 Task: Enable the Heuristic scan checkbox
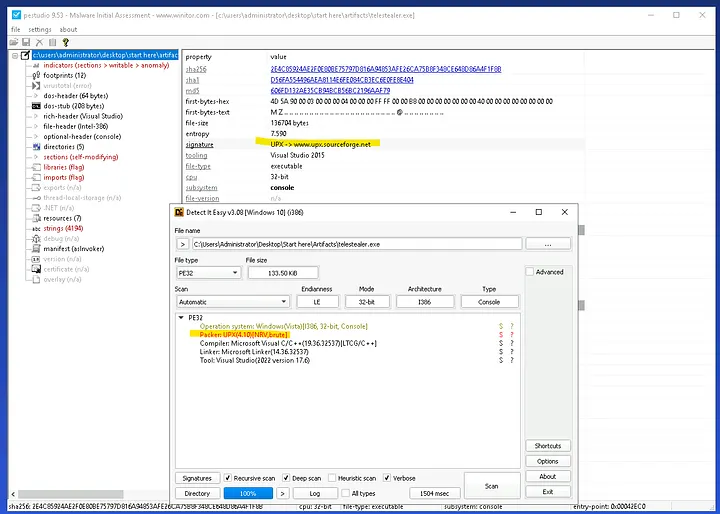332,478
